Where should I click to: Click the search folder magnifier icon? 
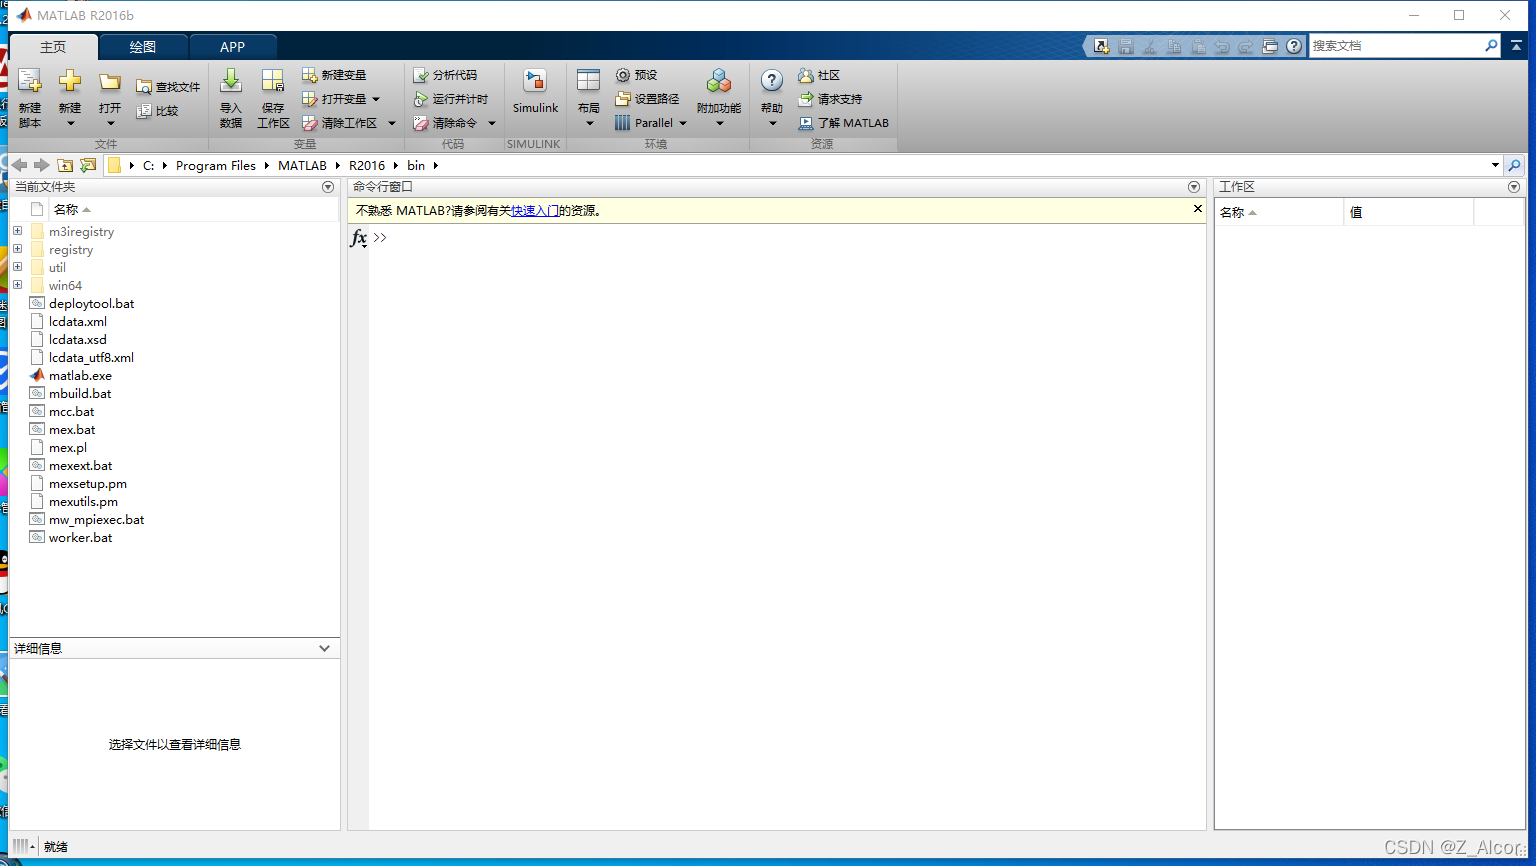1514,165
